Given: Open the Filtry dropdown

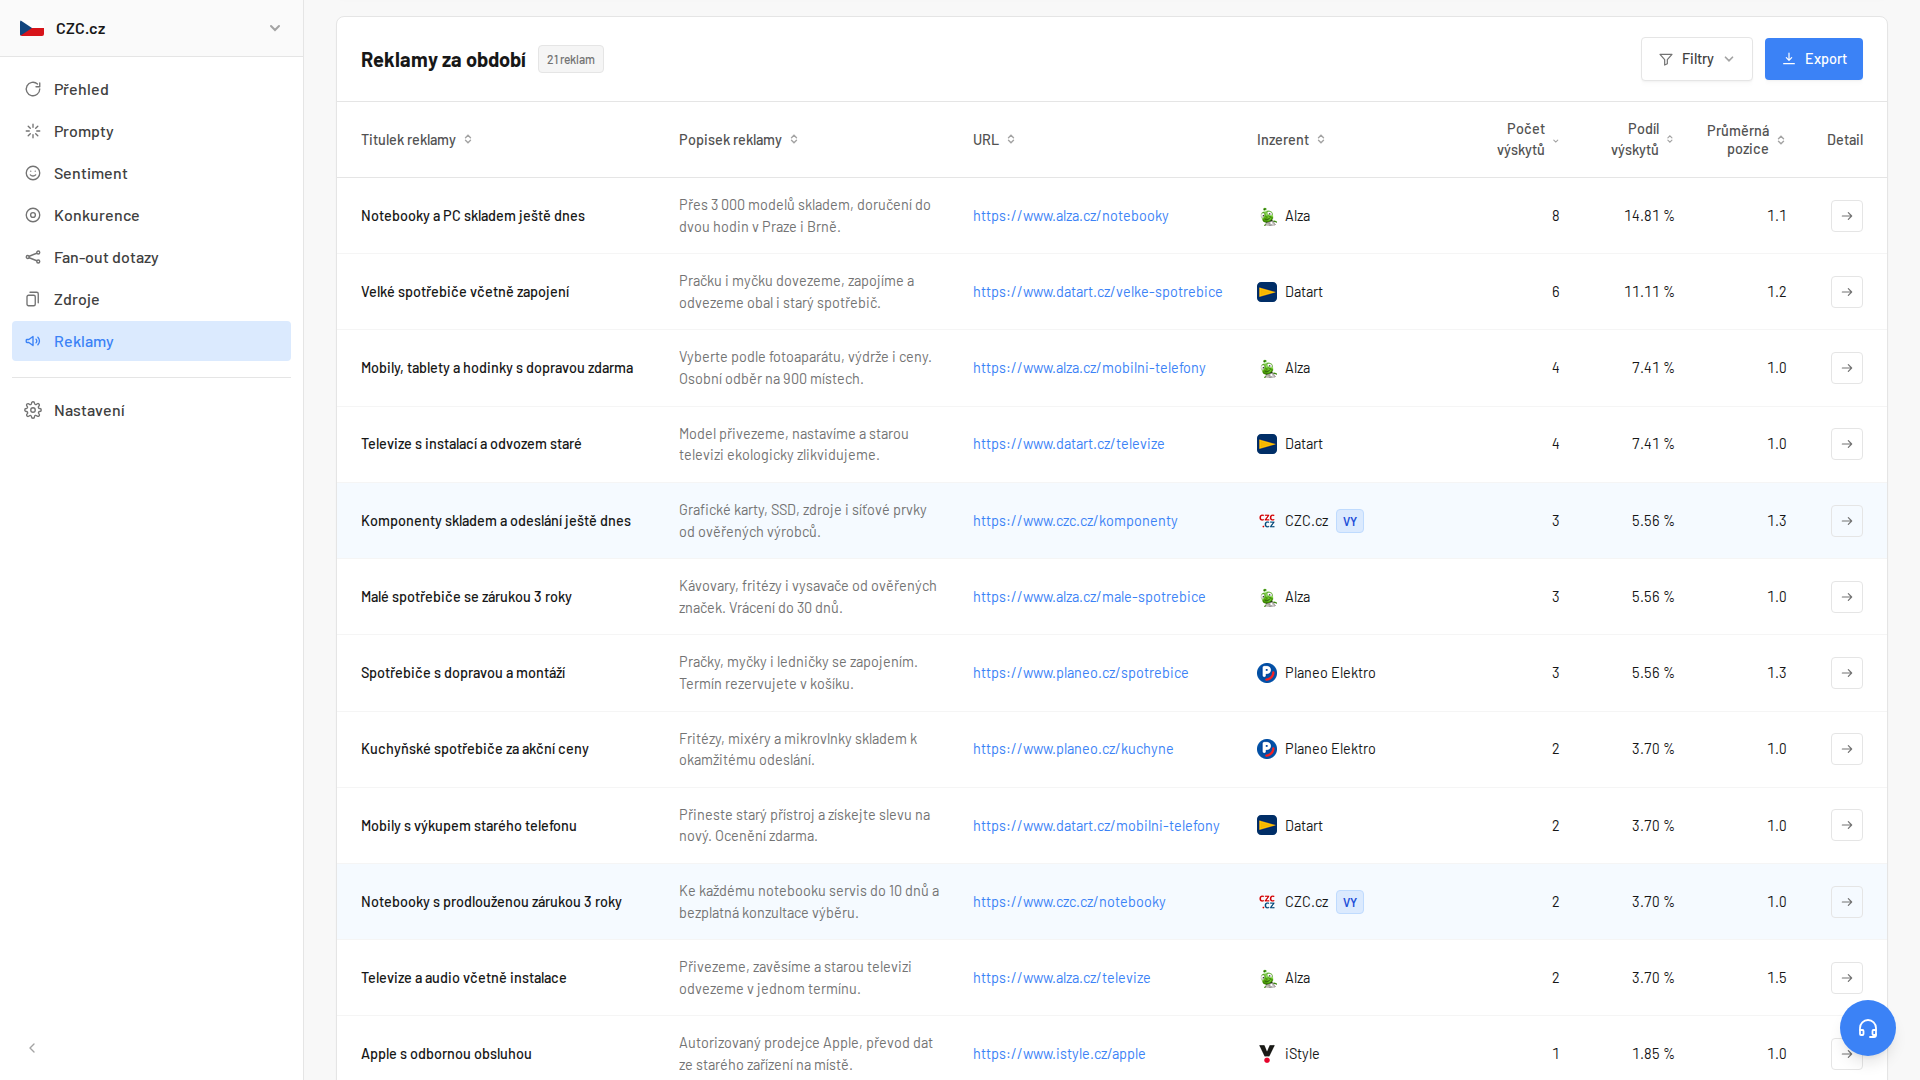Looking at the screenshot, I should click(x=1696, y=59).
